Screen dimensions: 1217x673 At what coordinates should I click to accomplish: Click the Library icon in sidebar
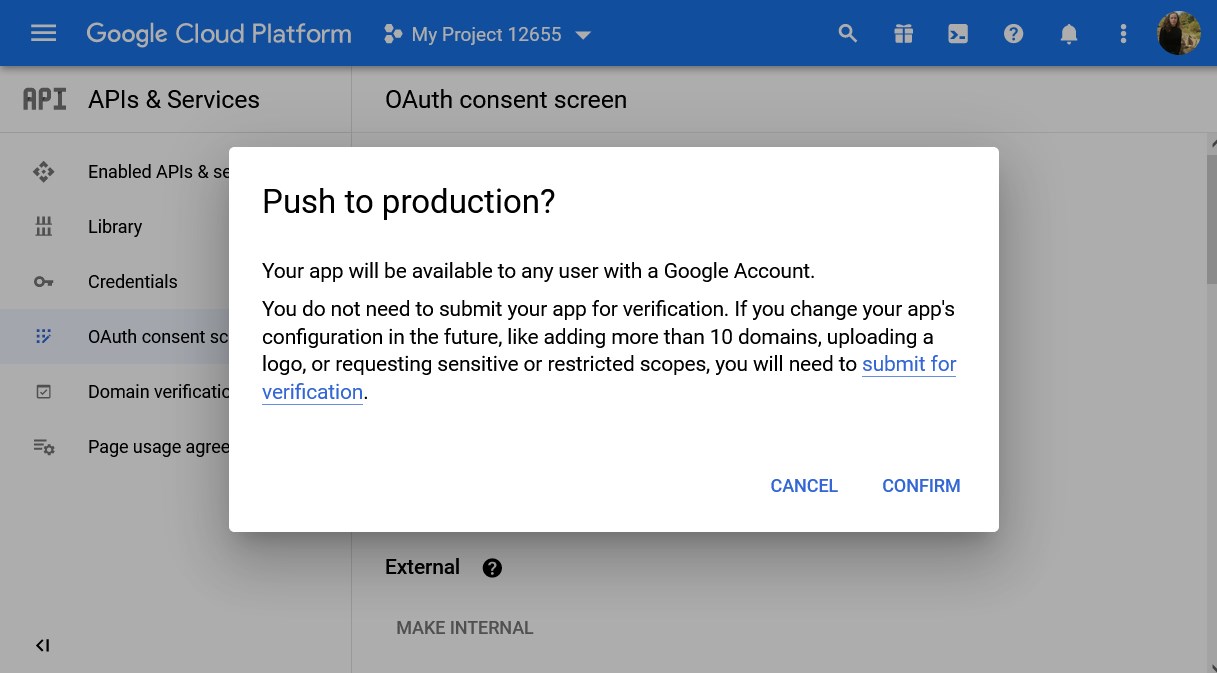tap(44, 227)
